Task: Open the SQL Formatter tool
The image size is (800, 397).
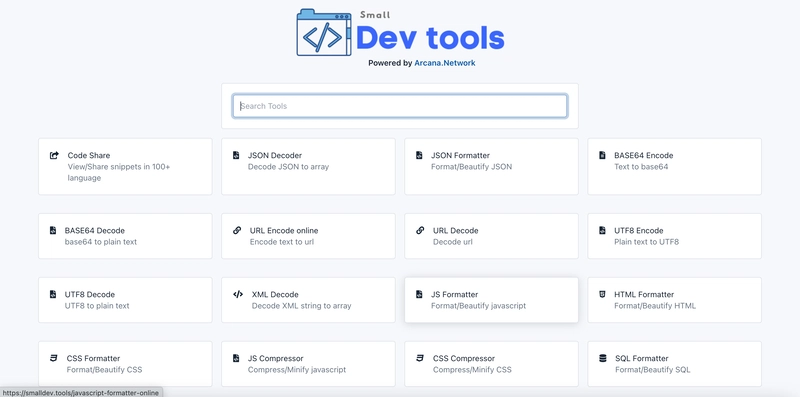Action: (674, 364)
